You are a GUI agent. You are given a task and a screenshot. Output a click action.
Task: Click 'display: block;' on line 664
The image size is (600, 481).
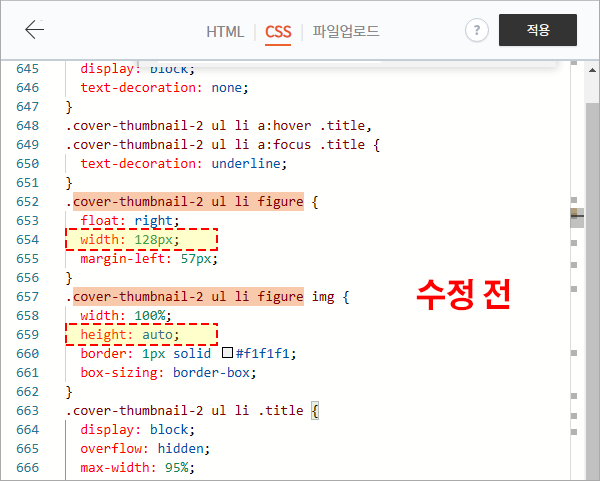137,430
